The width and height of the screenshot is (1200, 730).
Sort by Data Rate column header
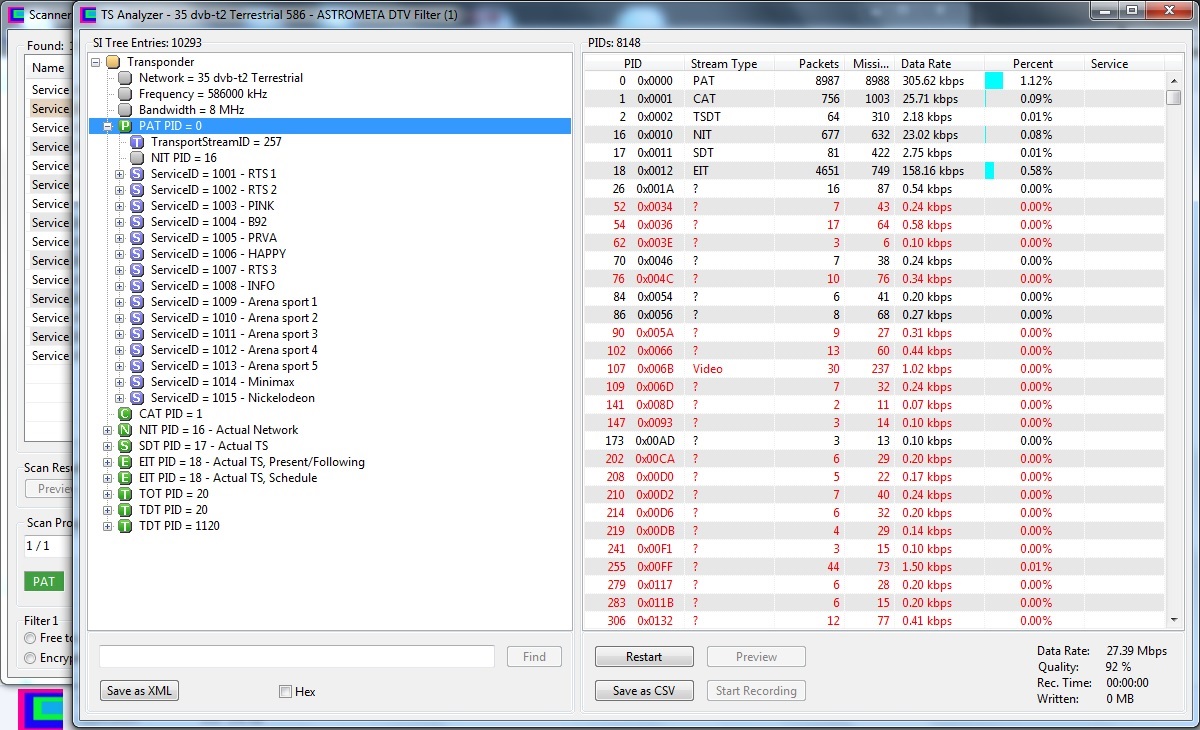point(939,63)
